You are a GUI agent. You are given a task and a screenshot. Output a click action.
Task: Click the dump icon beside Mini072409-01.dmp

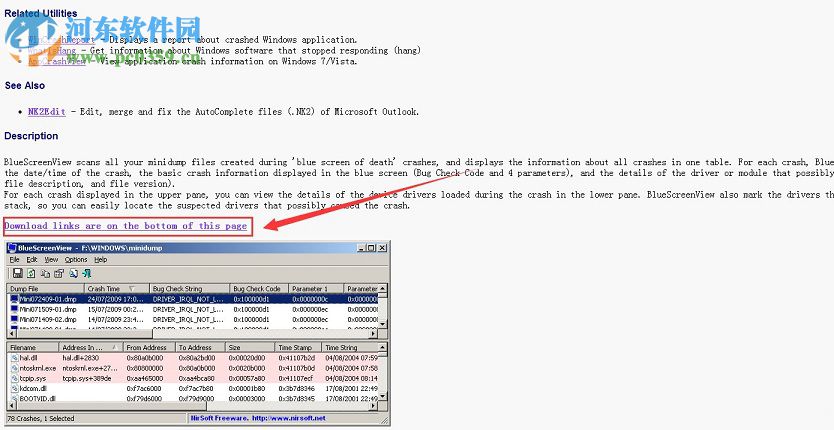[14, 299]
